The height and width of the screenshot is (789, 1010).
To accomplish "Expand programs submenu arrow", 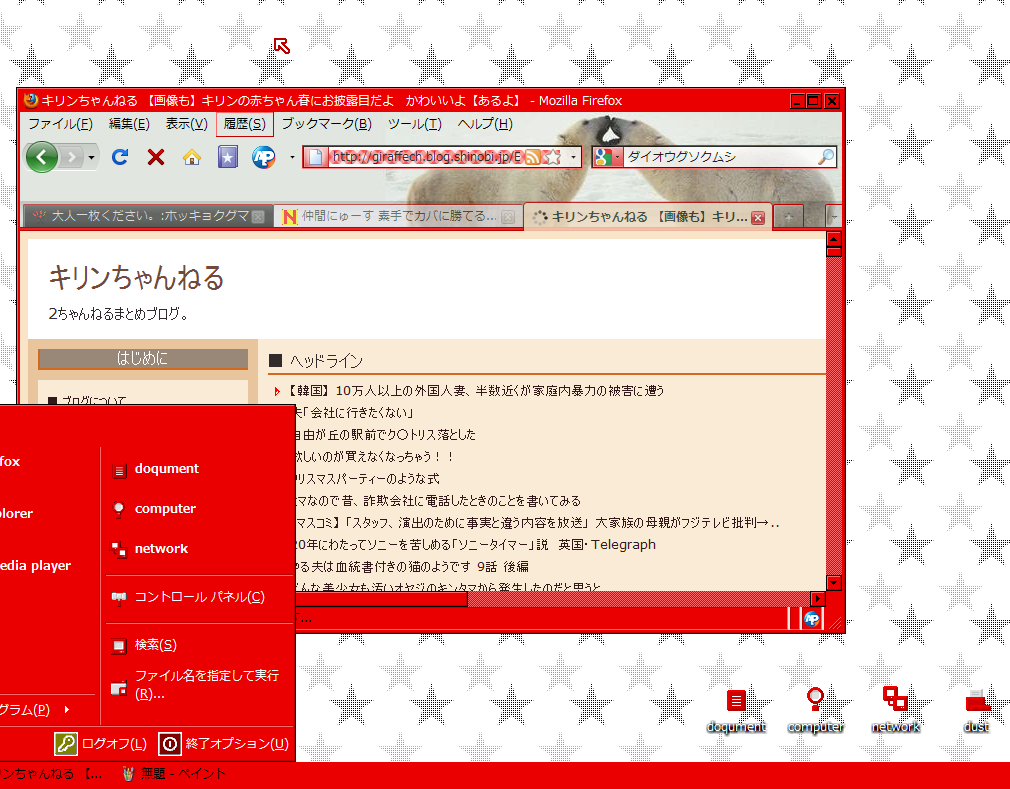I will tap(67, 710).
